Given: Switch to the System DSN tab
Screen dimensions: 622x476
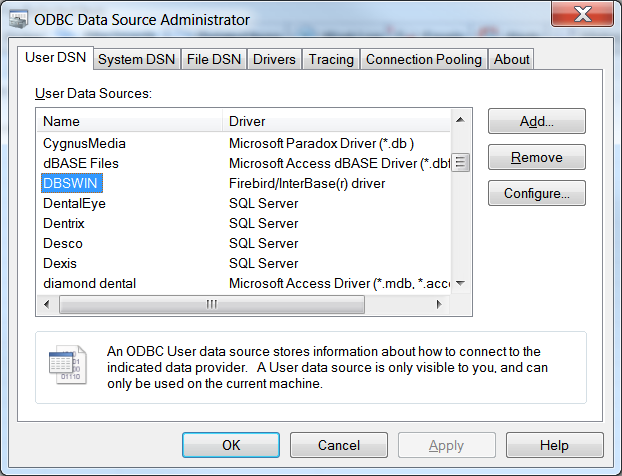Looking at the screenshot, I should 136,59.
